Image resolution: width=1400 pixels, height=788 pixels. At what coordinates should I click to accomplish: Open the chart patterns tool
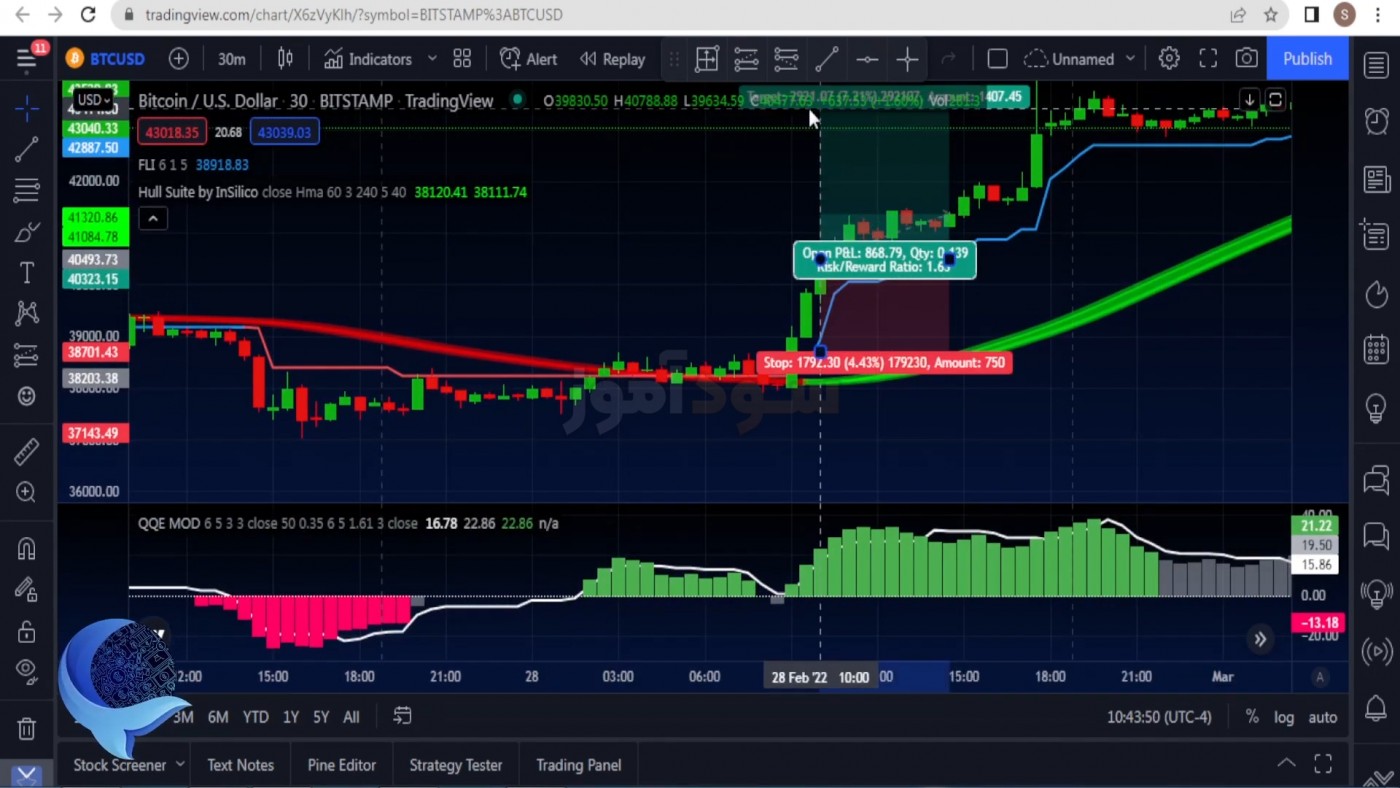(x=27, y=314)
